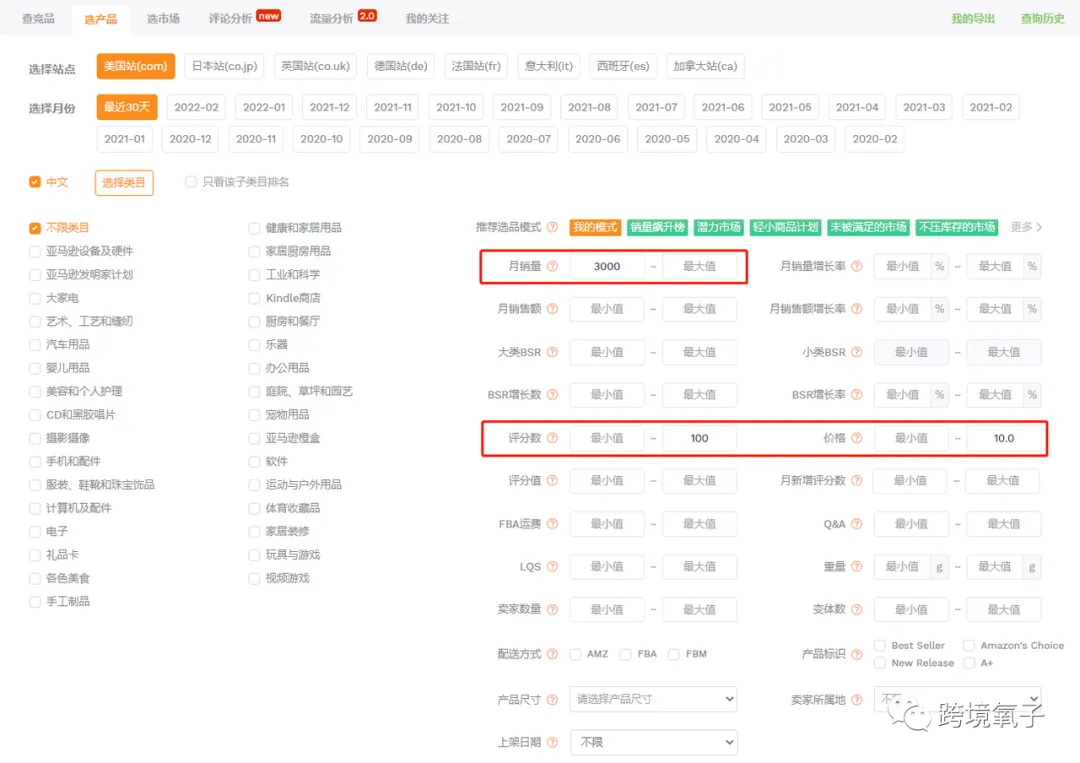Viewport: 1080px width, 763px height.
Task: Check the Amazon's Choice badge
Action: tap(969, 645)
